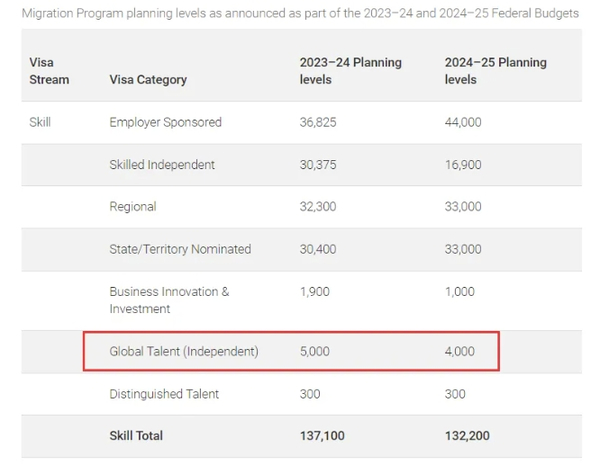Click the Regional visa category cell
600x465 pixels.
(133, 207)
